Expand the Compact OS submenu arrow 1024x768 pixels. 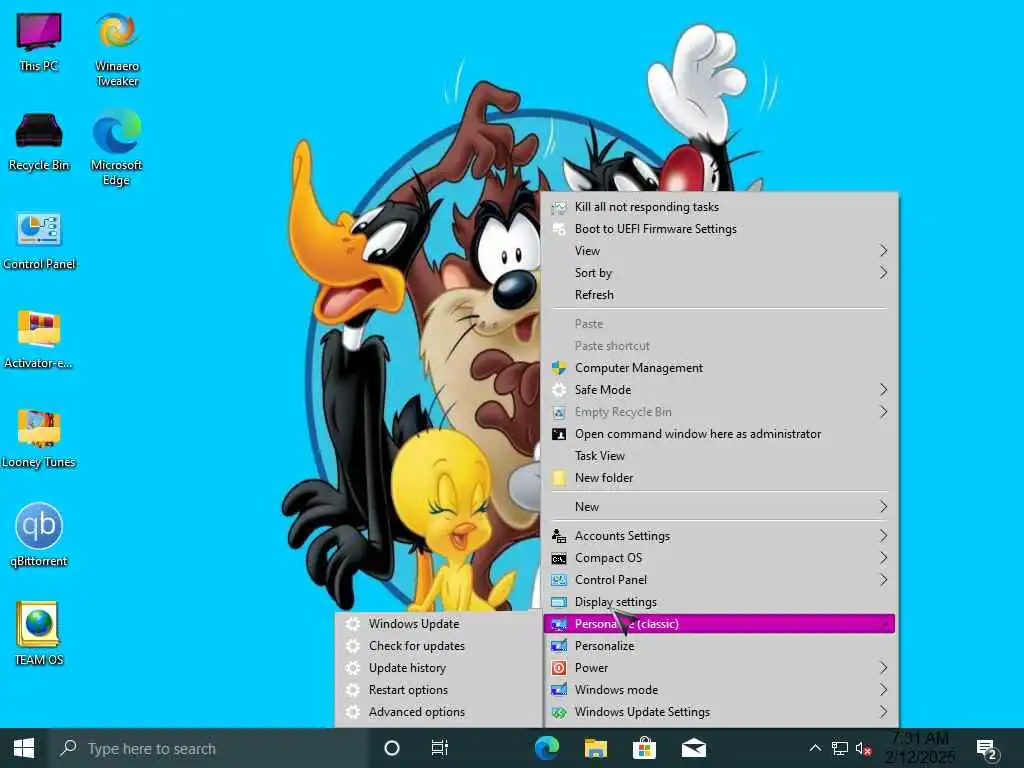click(883, 558)
